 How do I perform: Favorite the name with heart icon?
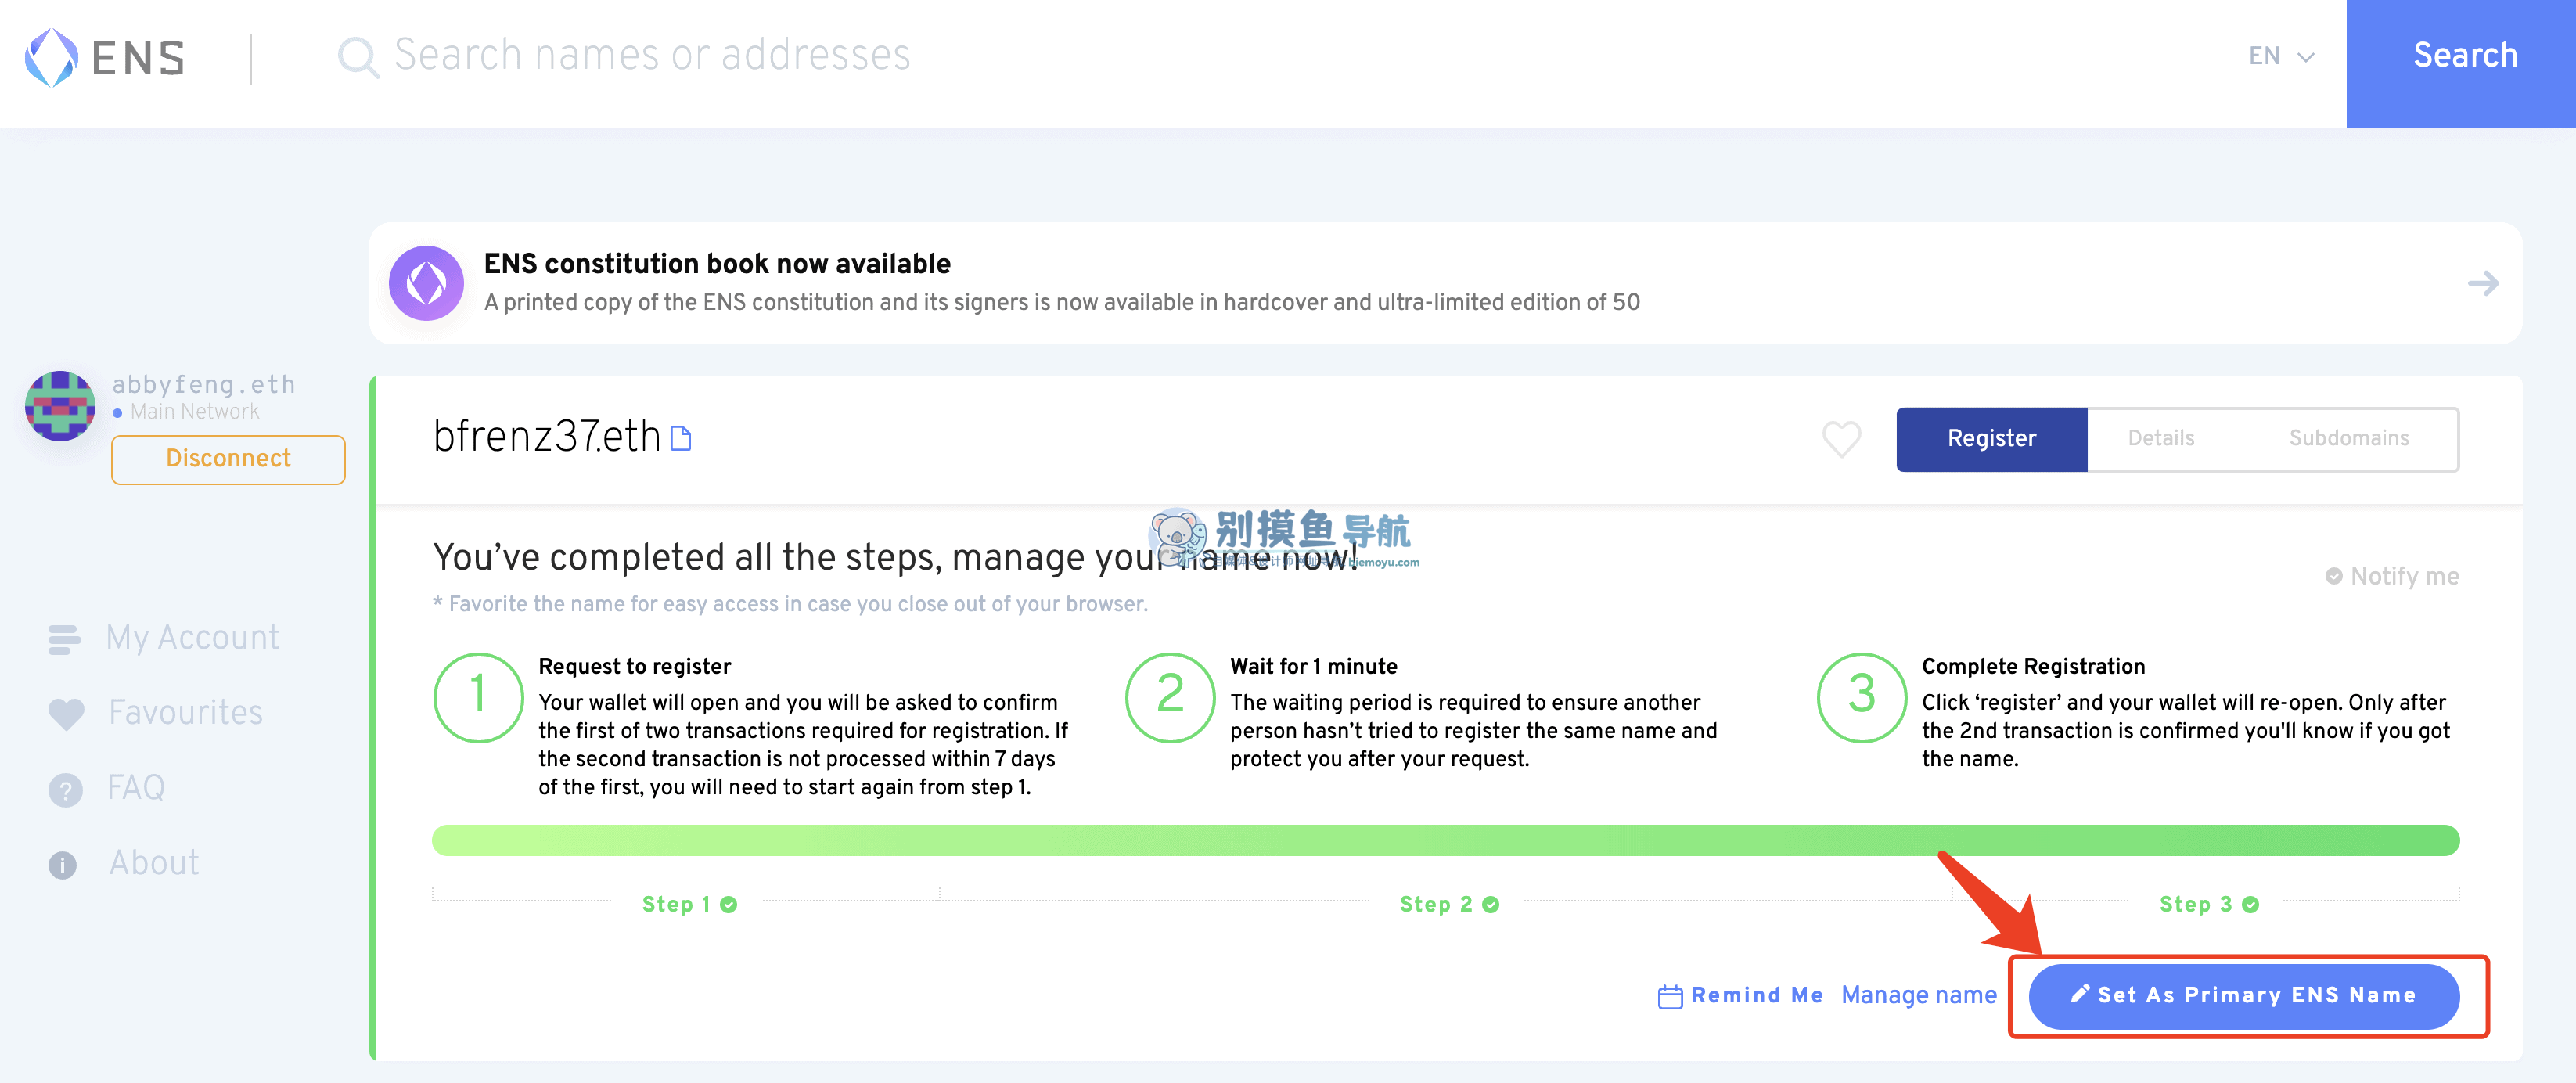(x=1841, y=439)
